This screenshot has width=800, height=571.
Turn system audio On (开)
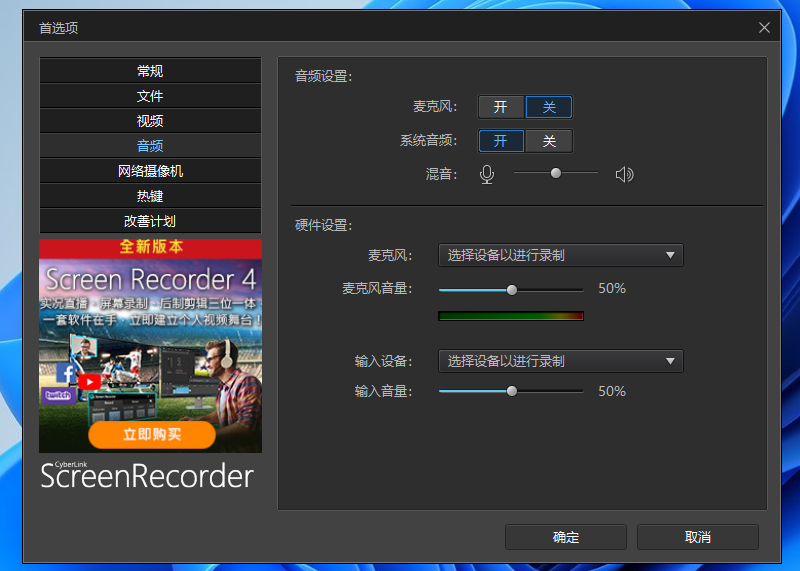tap(501, 141)
